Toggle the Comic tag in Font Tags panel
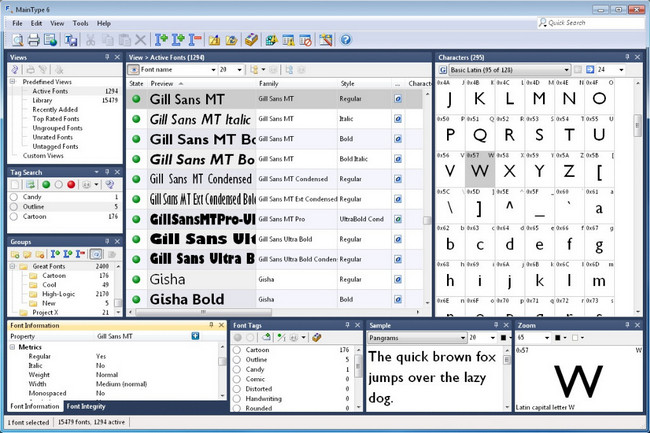Screen dimensions: 650x433 237,379
